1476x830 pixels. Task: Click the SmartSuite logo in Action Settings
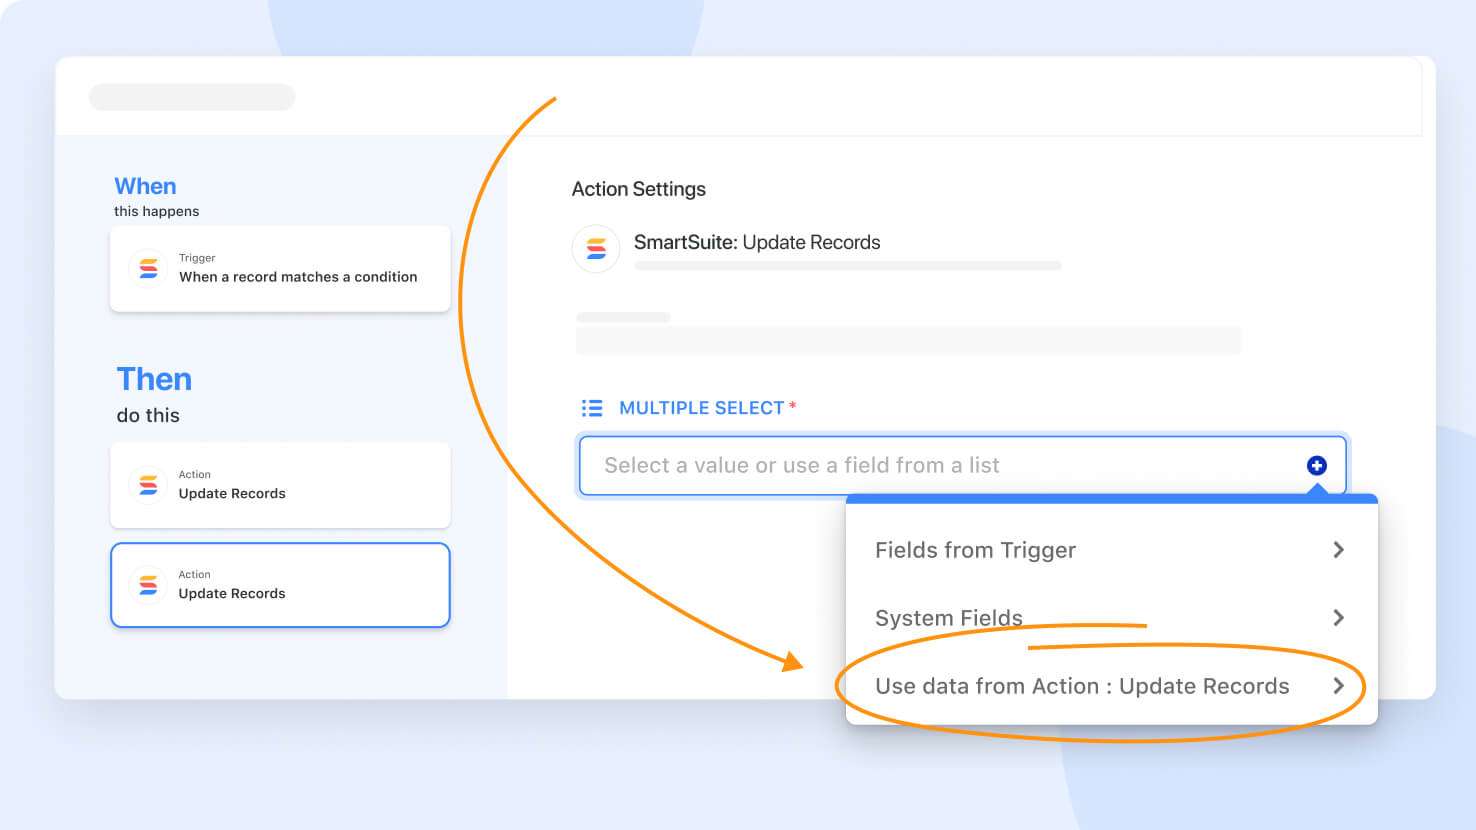point(596,248)
